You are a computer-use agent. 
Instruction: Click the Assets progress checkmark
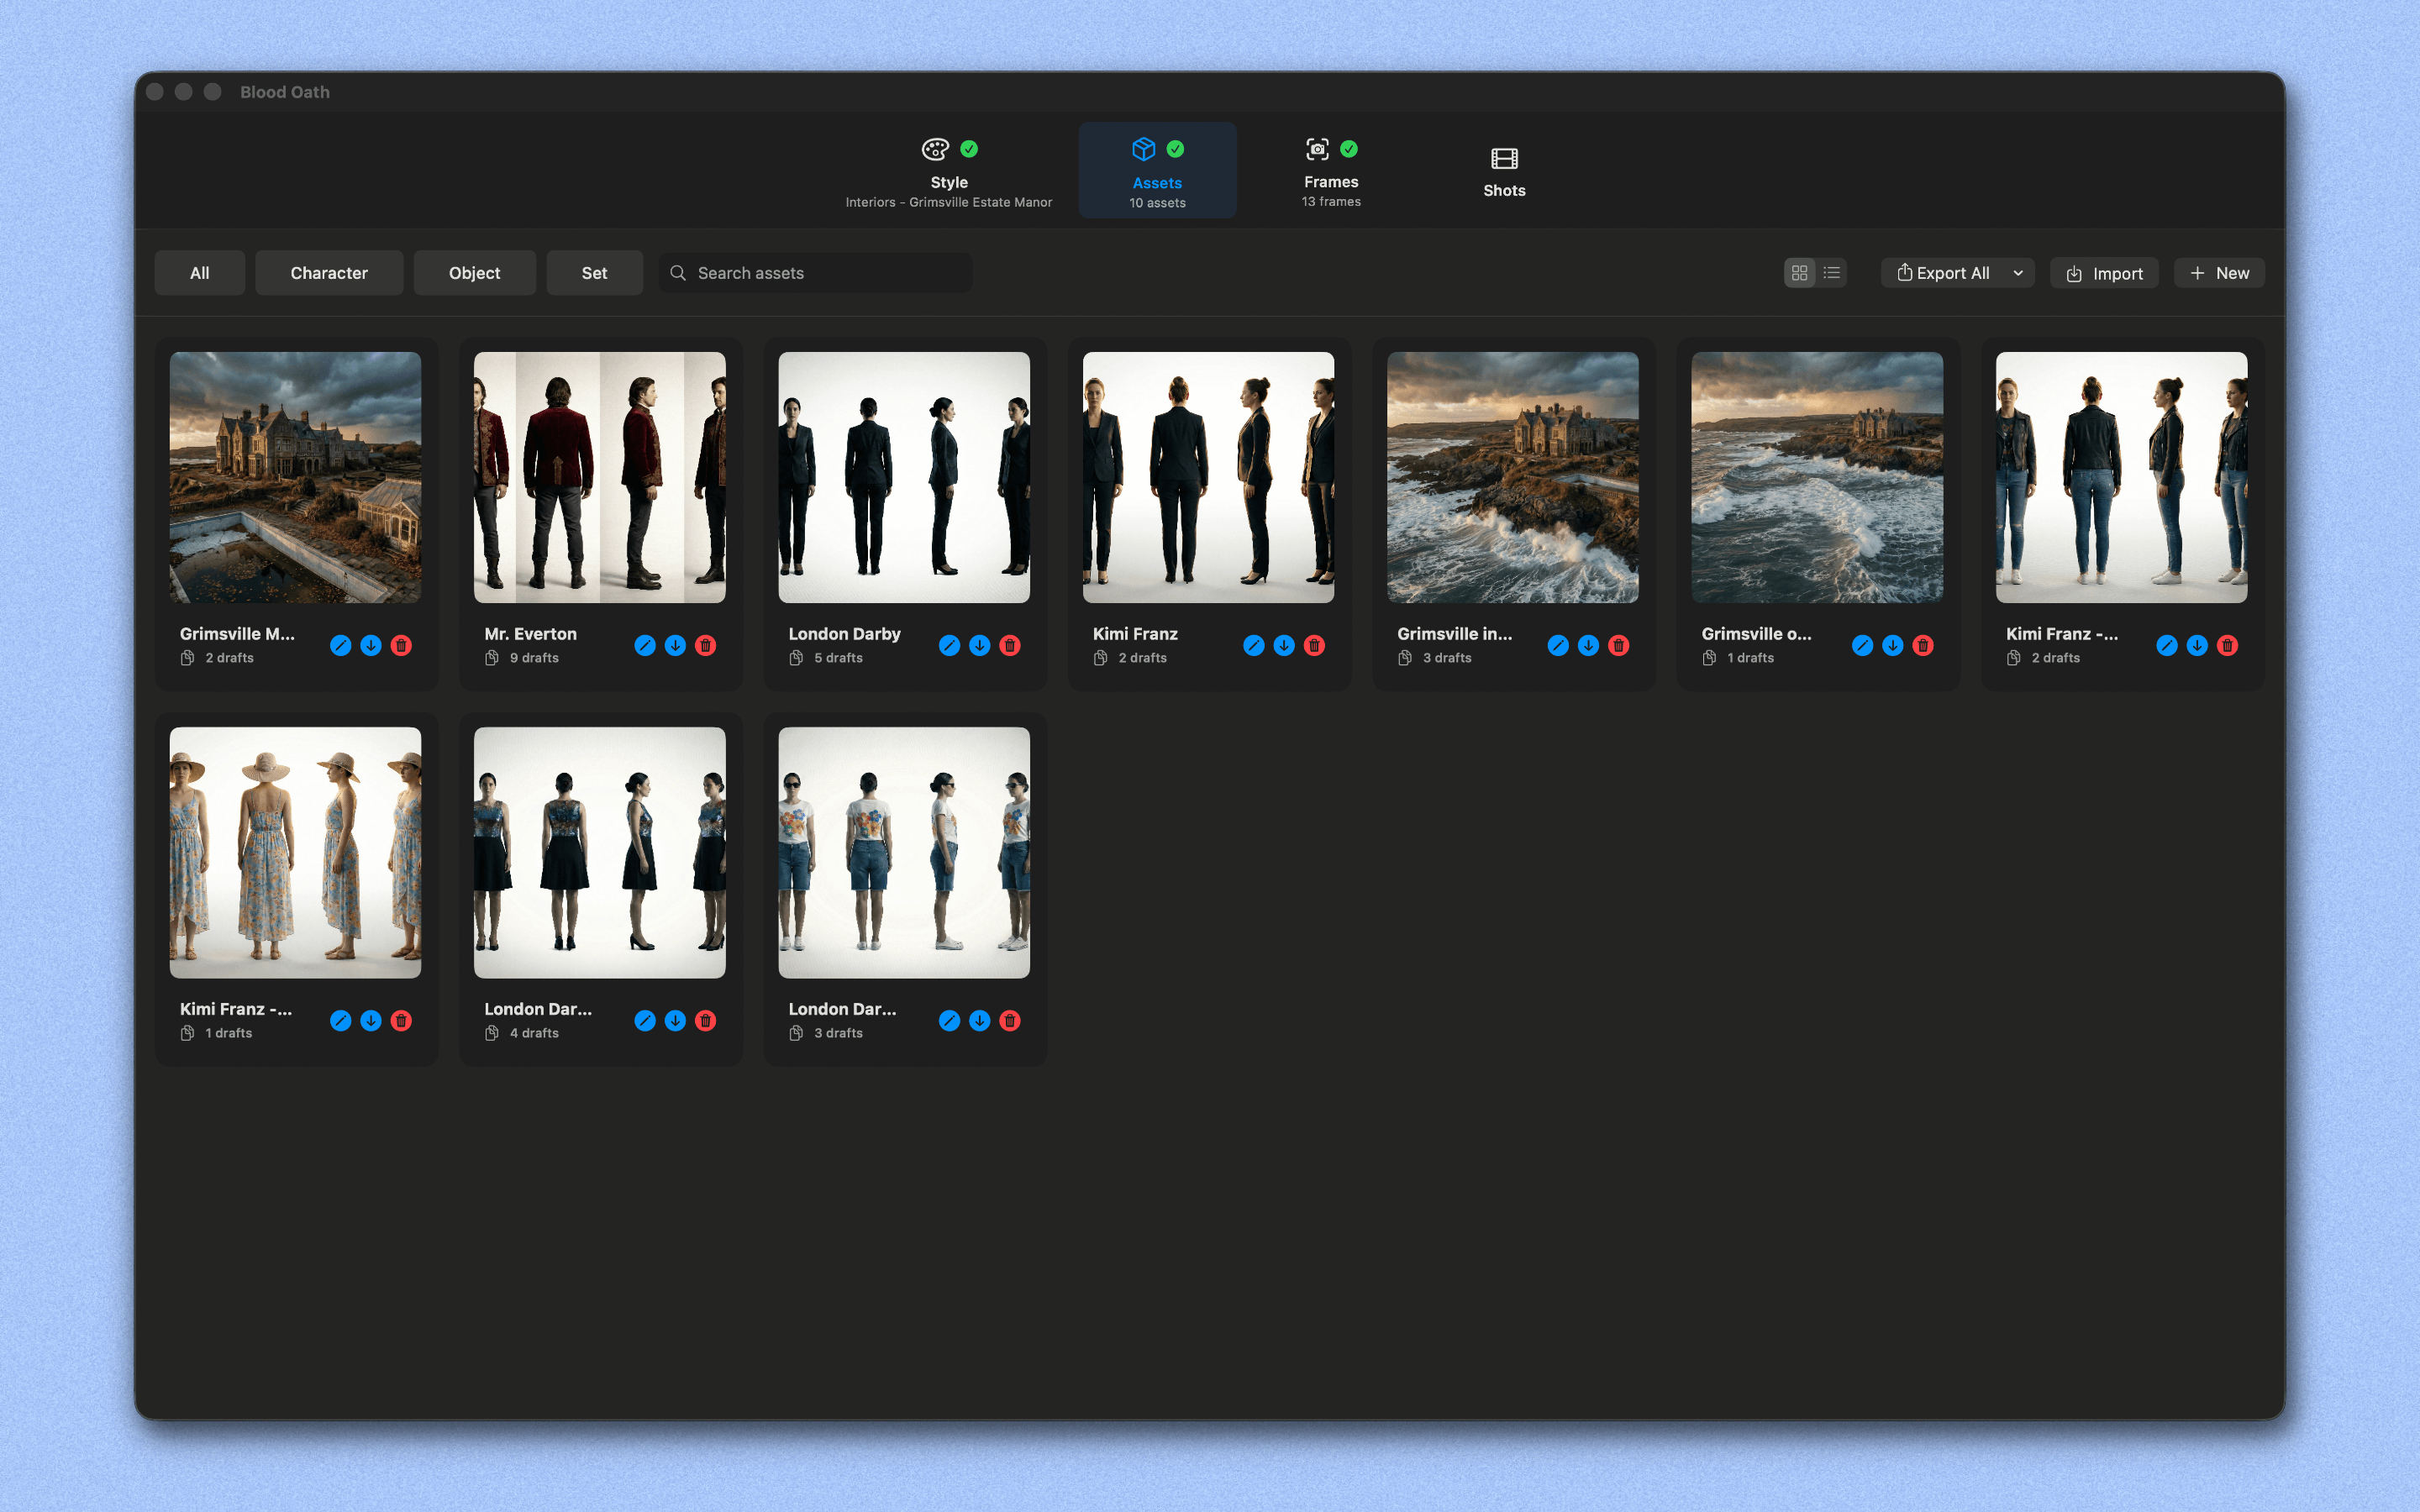click(1175, 149)
